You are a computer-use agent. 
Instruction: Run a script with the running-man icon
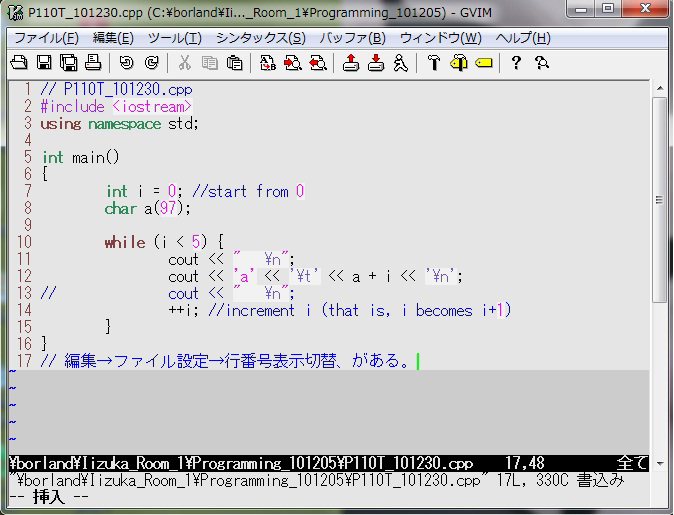pyautogui.click(x=401, y=63)
